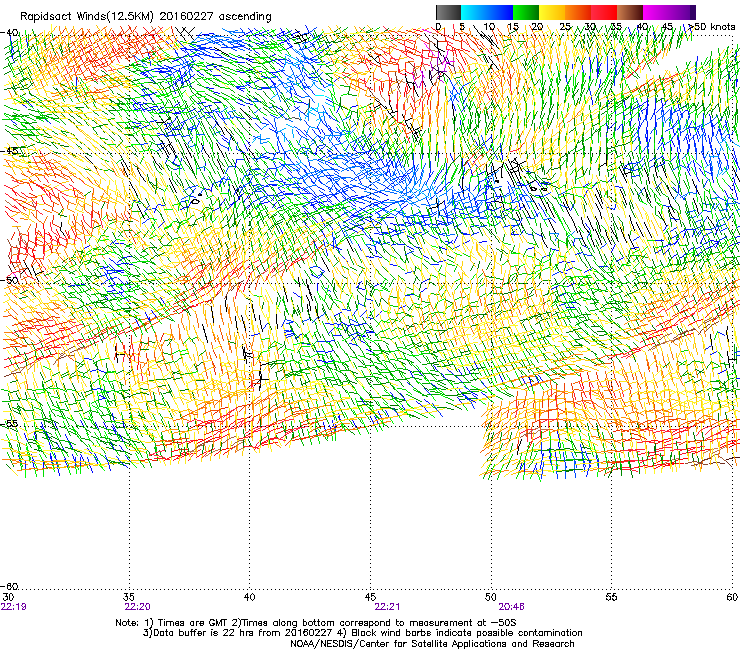Click the longitude label '55'
Screen dimensions: 740x650
(x=611, y=597)
